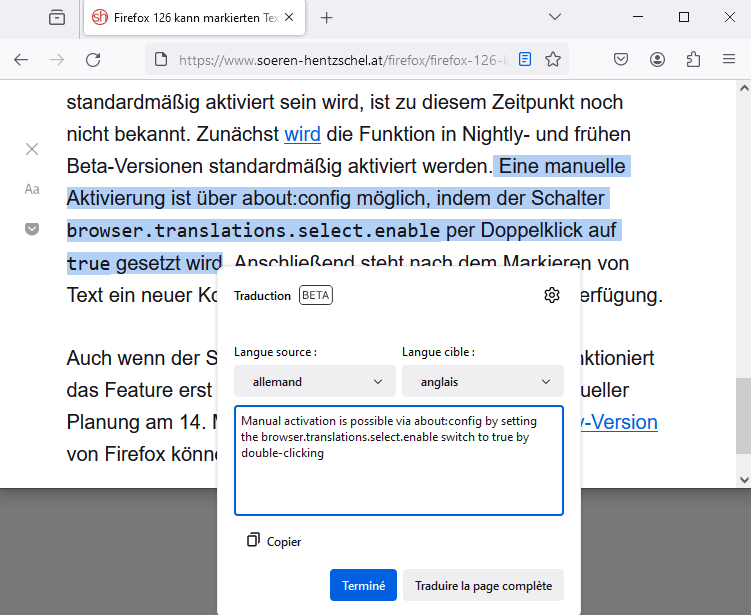
Task: Go back to previous page
Action: pyautogui.click(x=21, y=59)
